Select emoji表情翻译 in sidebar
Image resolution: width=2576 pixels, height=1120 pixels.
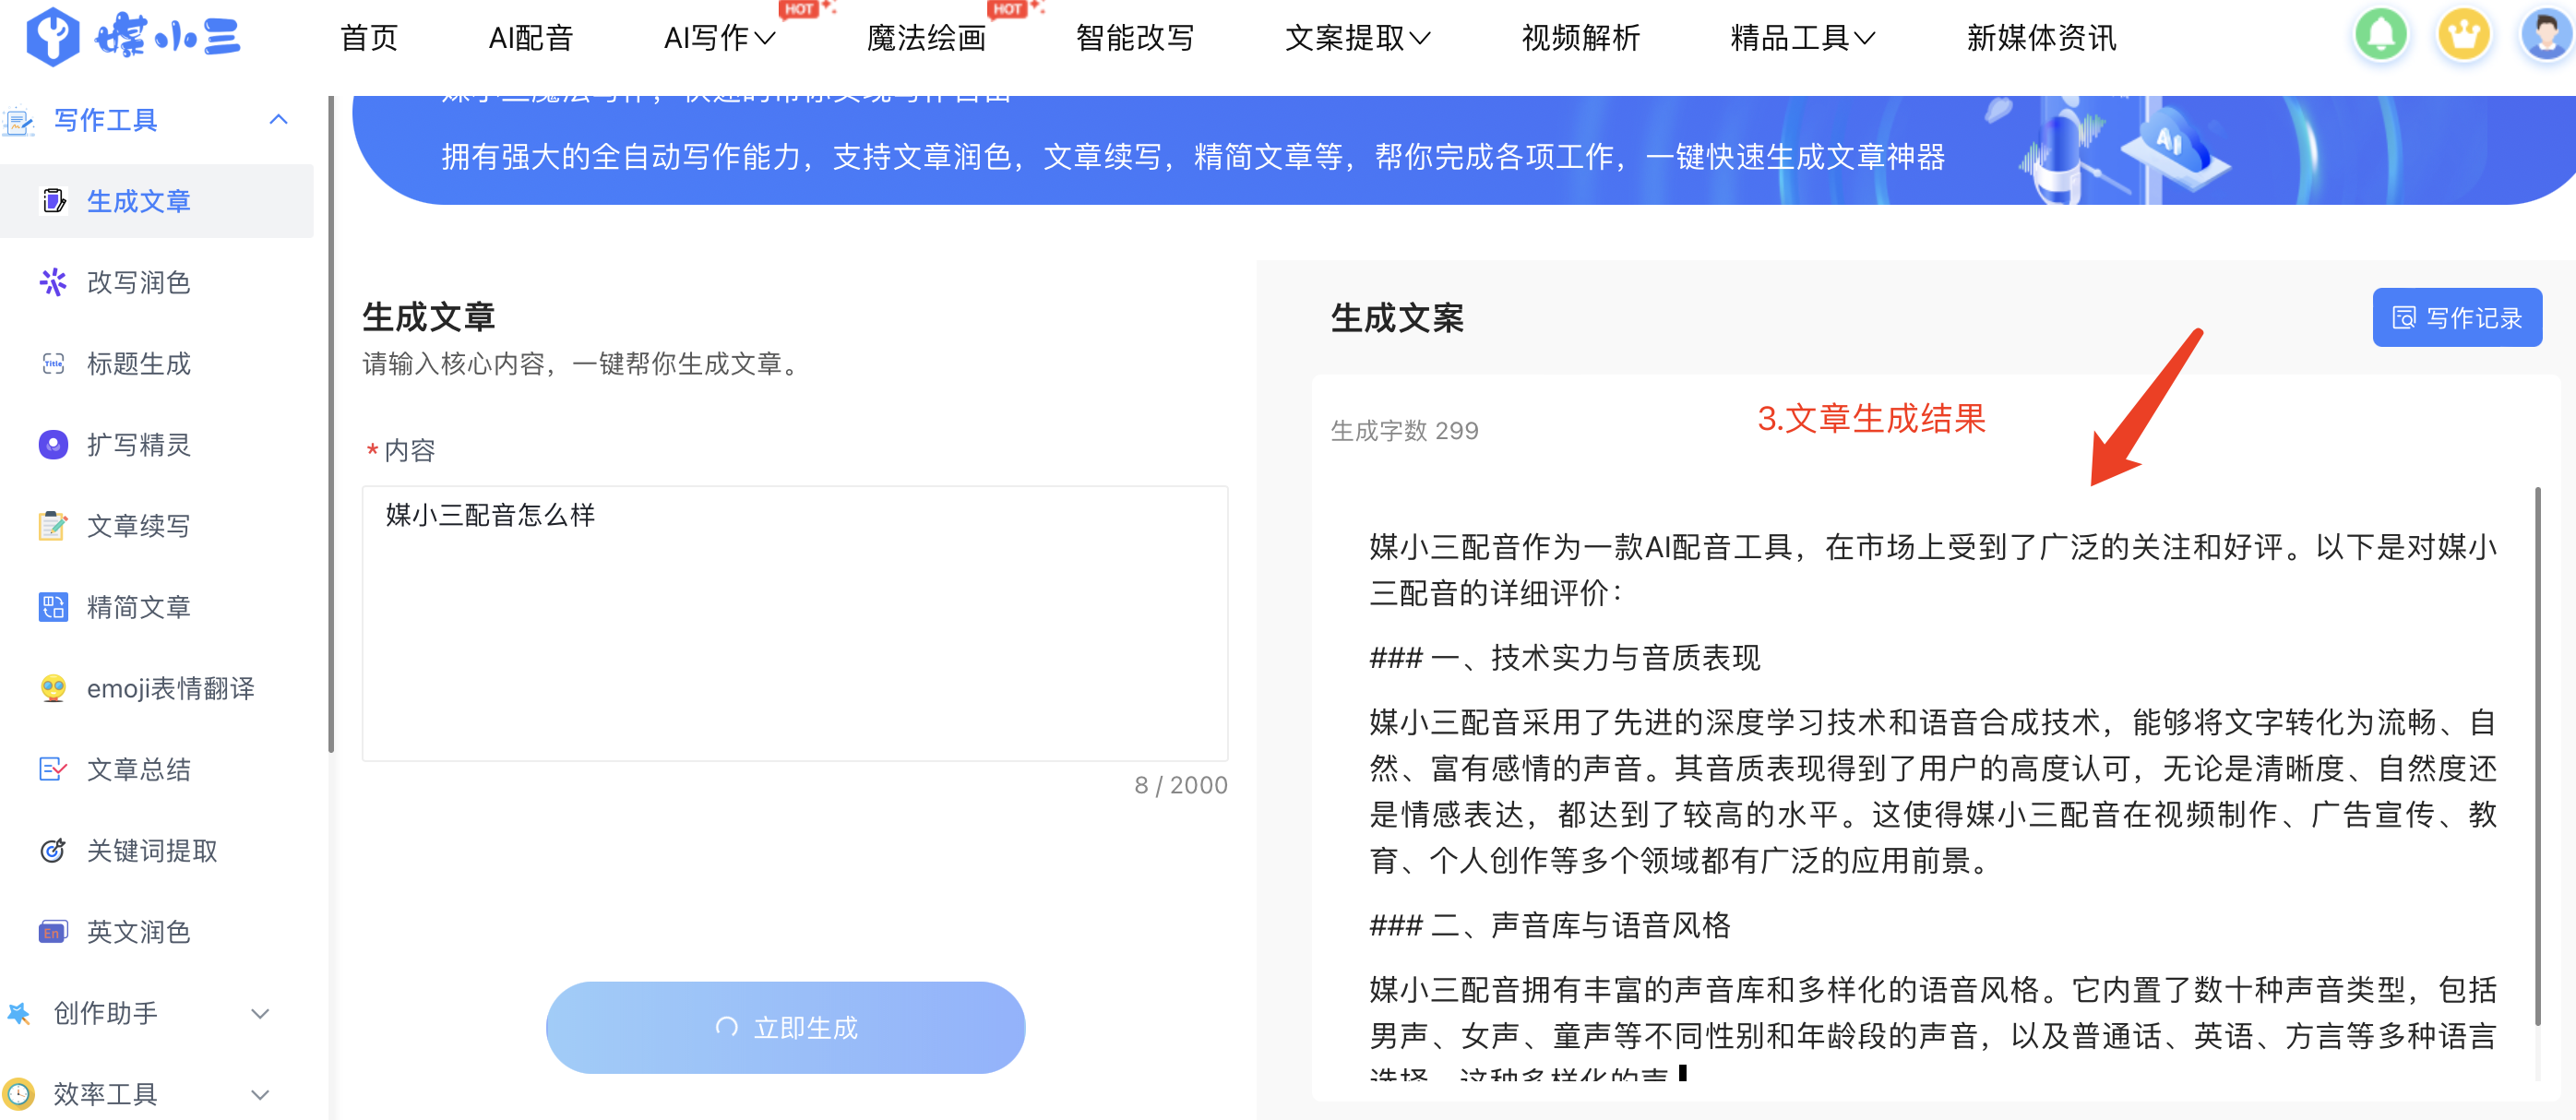click(x=157, y=688)
